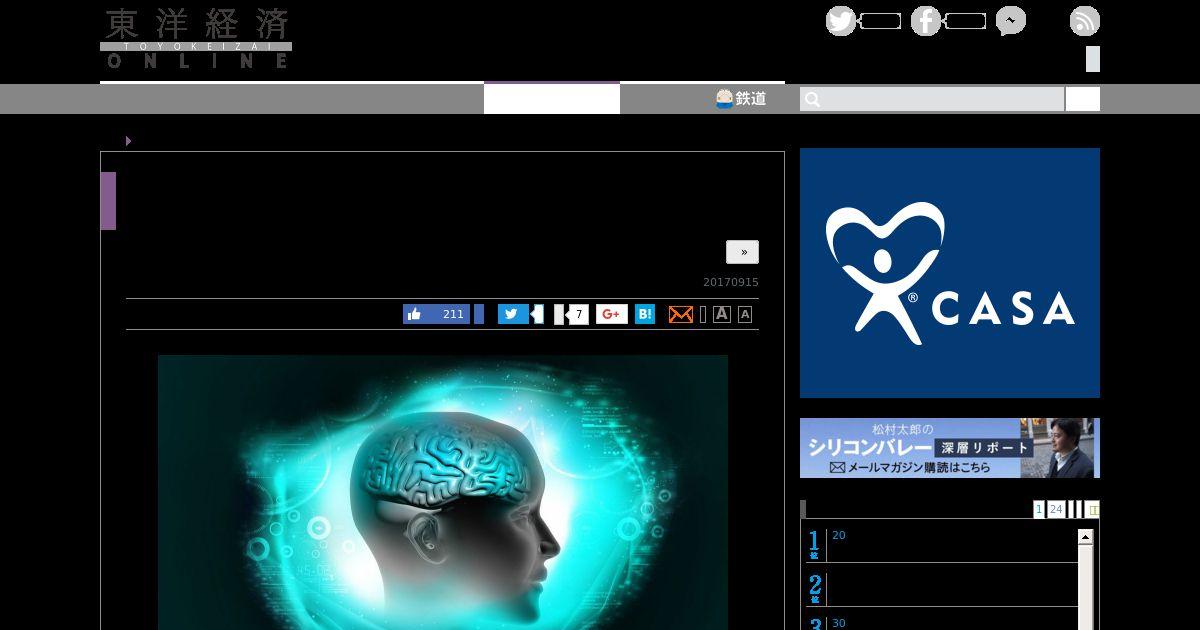This screenshot has width=1200, height=630.
Task: Open the header Facebook count box
Action: click(x=965, y=21)
